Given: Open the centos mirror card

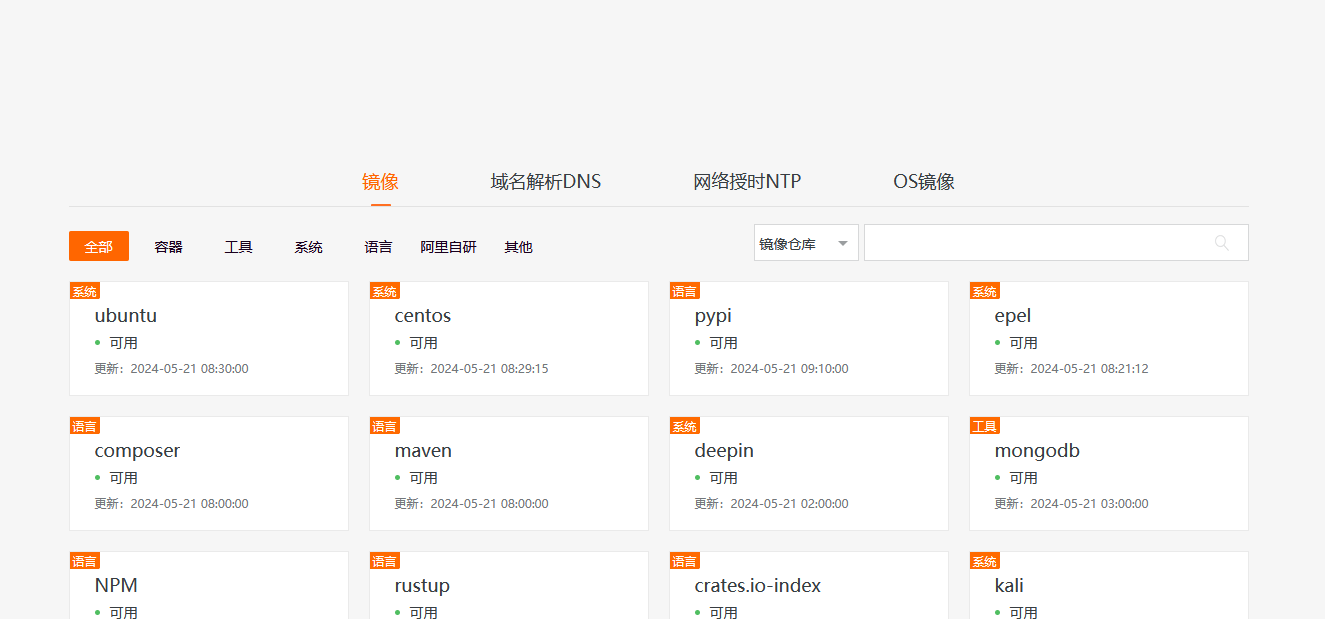Looking at the screenshot, I should (x=509, y=338).
